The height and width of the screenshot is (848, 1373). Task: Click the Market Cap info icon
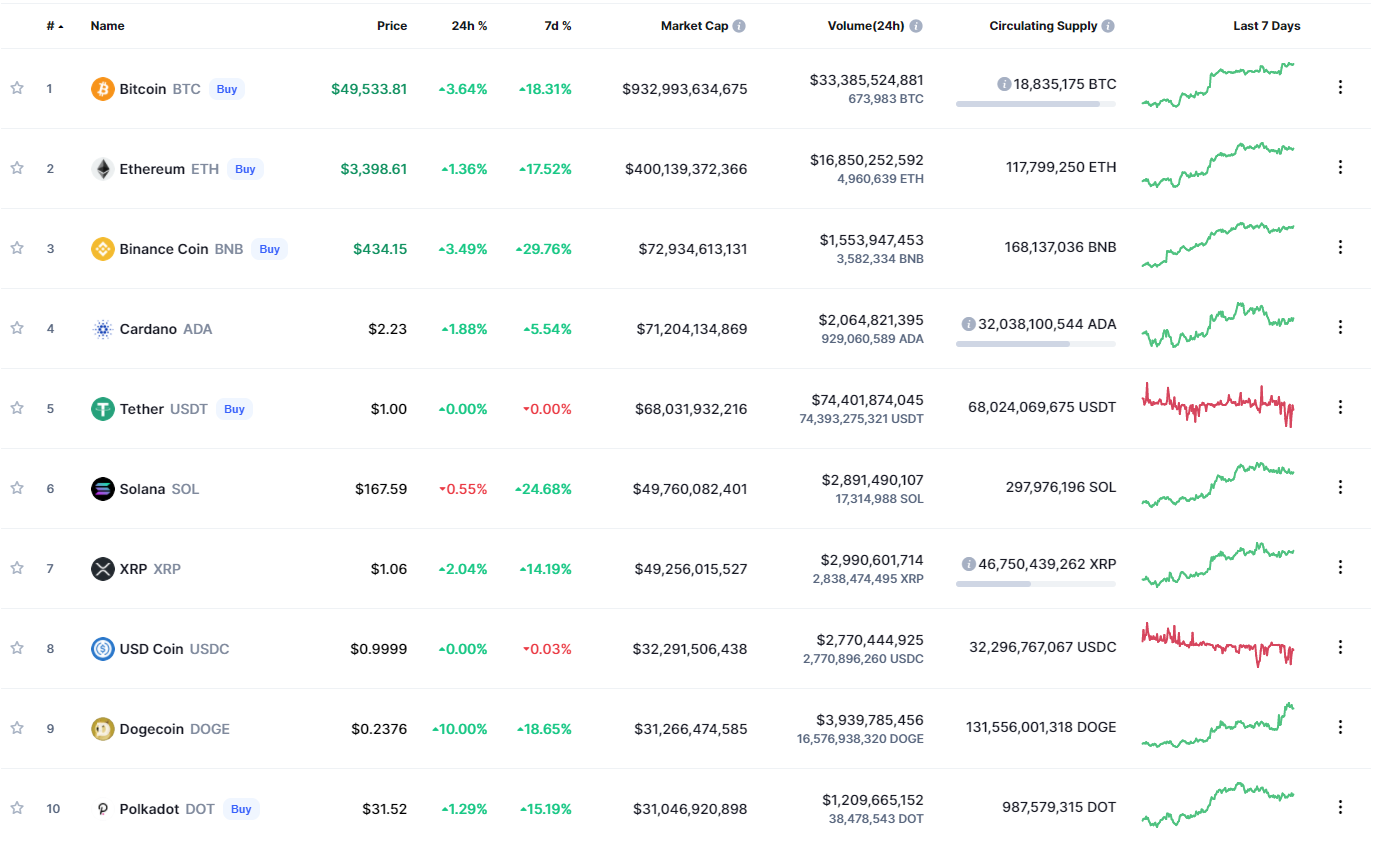(x=739, y=26)
